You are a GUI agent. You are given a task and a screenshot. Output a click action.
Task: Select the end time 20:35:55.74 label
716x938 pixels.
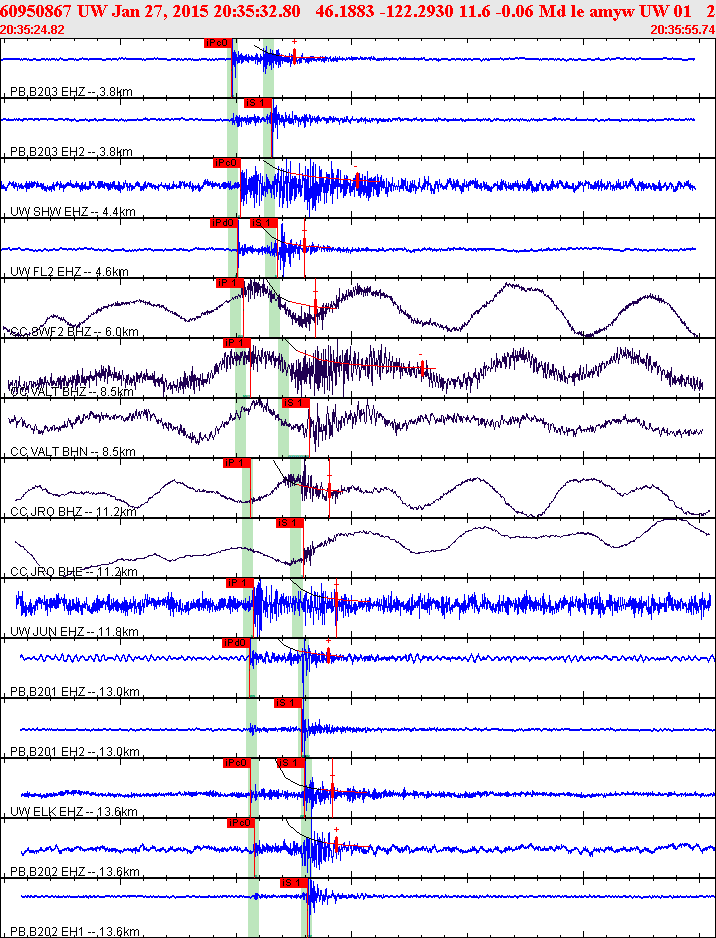[x=682, y=29]
